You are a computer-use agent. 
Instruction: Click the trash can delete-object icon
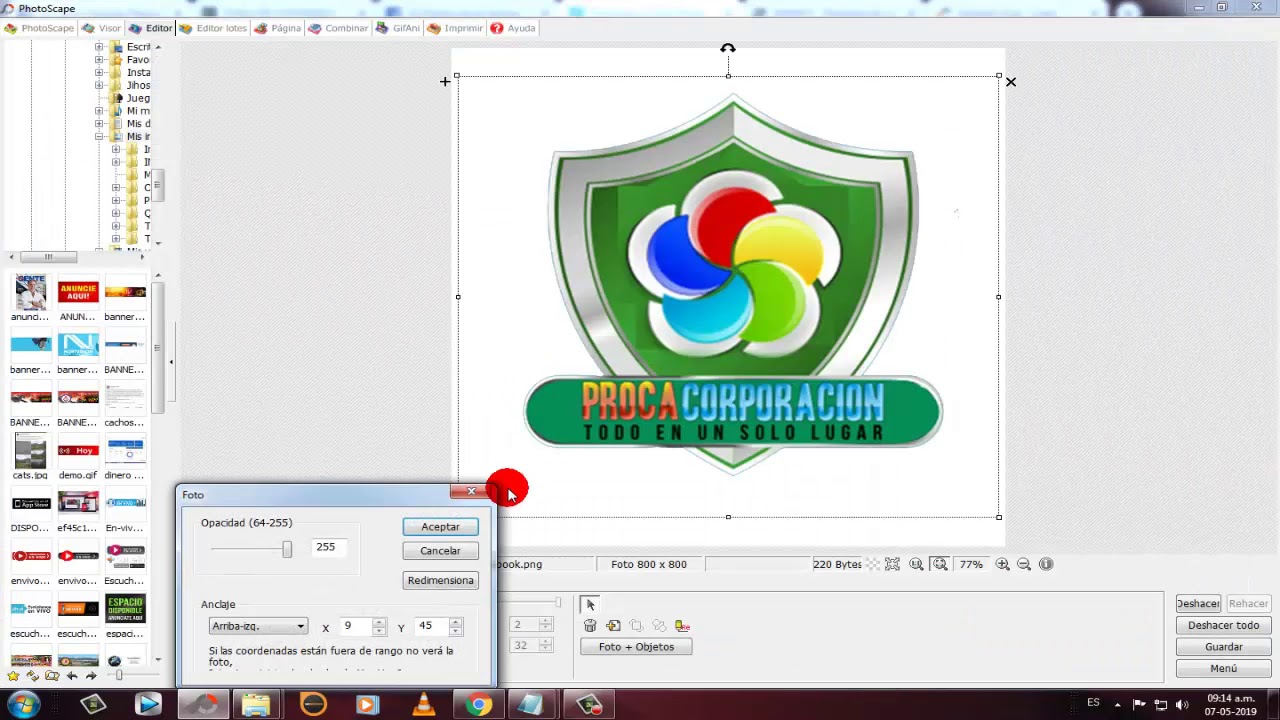pyautogui.click(x=590, y=626)
